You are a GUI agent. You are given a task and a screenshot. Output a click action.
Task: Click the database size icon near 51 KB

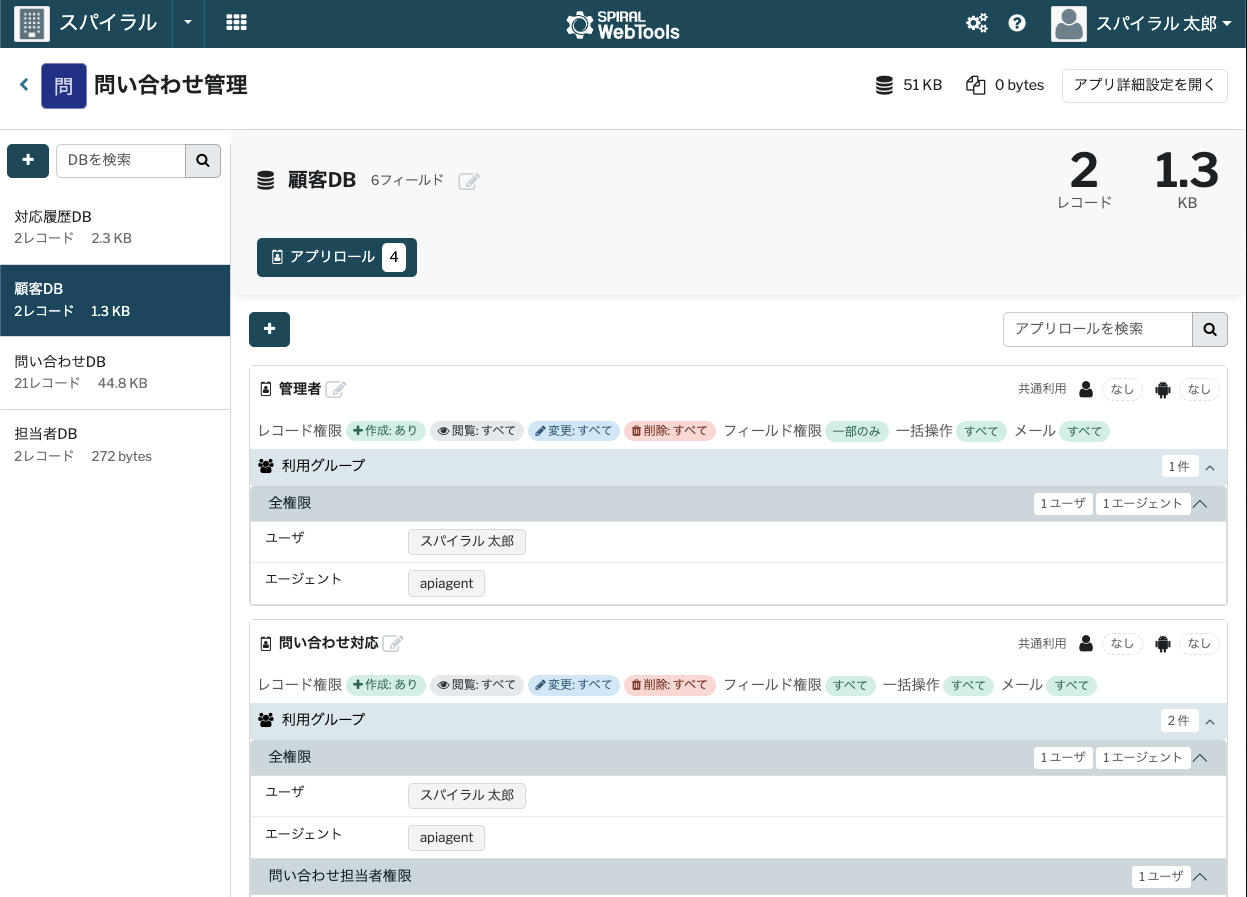[x=884, y=85]
